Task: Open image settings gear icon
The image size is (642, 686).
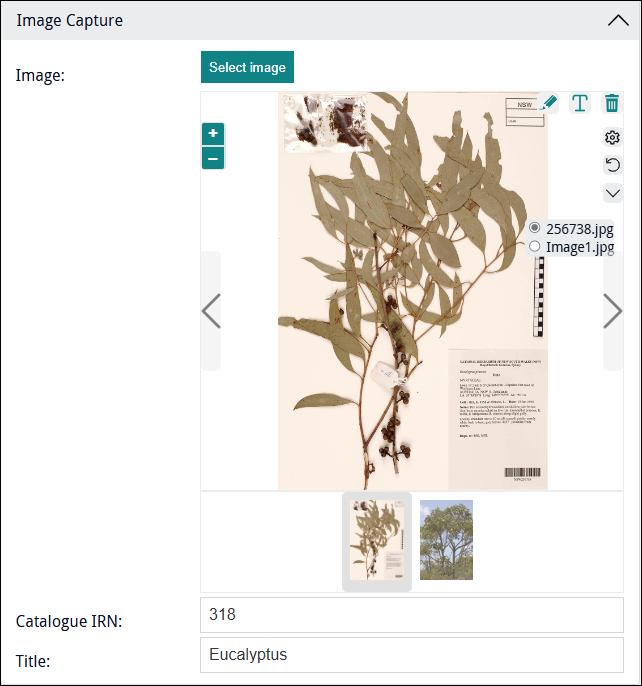Action: tap(612, 137)
